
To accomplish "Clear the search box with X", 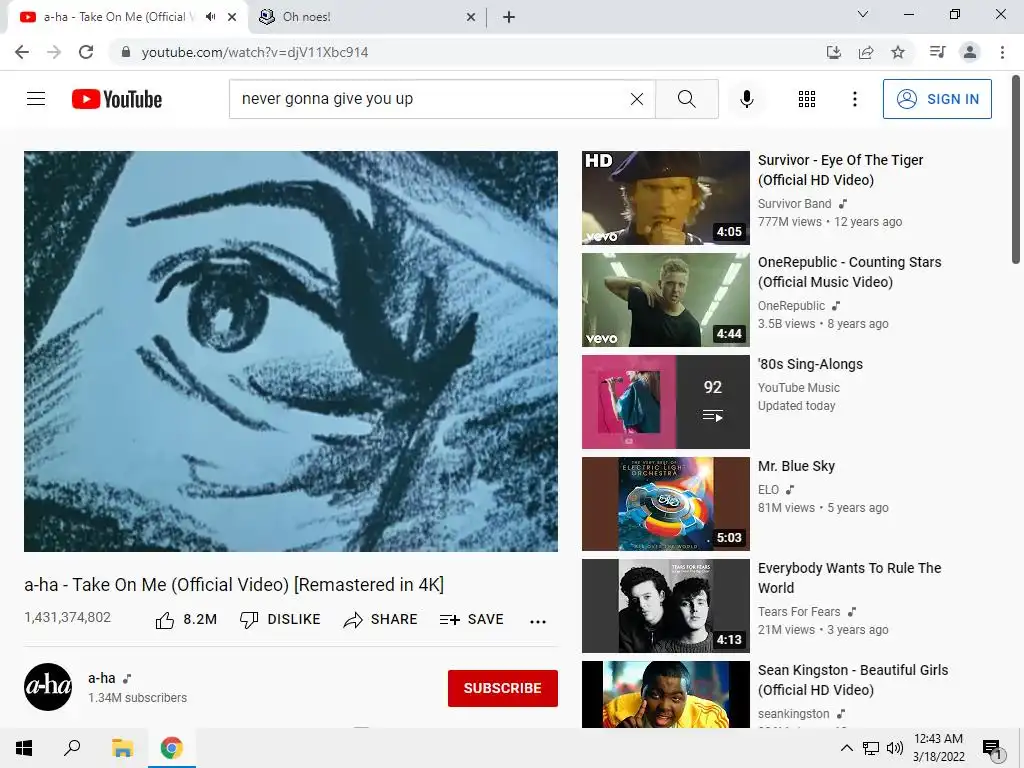I will pos(637,99).
